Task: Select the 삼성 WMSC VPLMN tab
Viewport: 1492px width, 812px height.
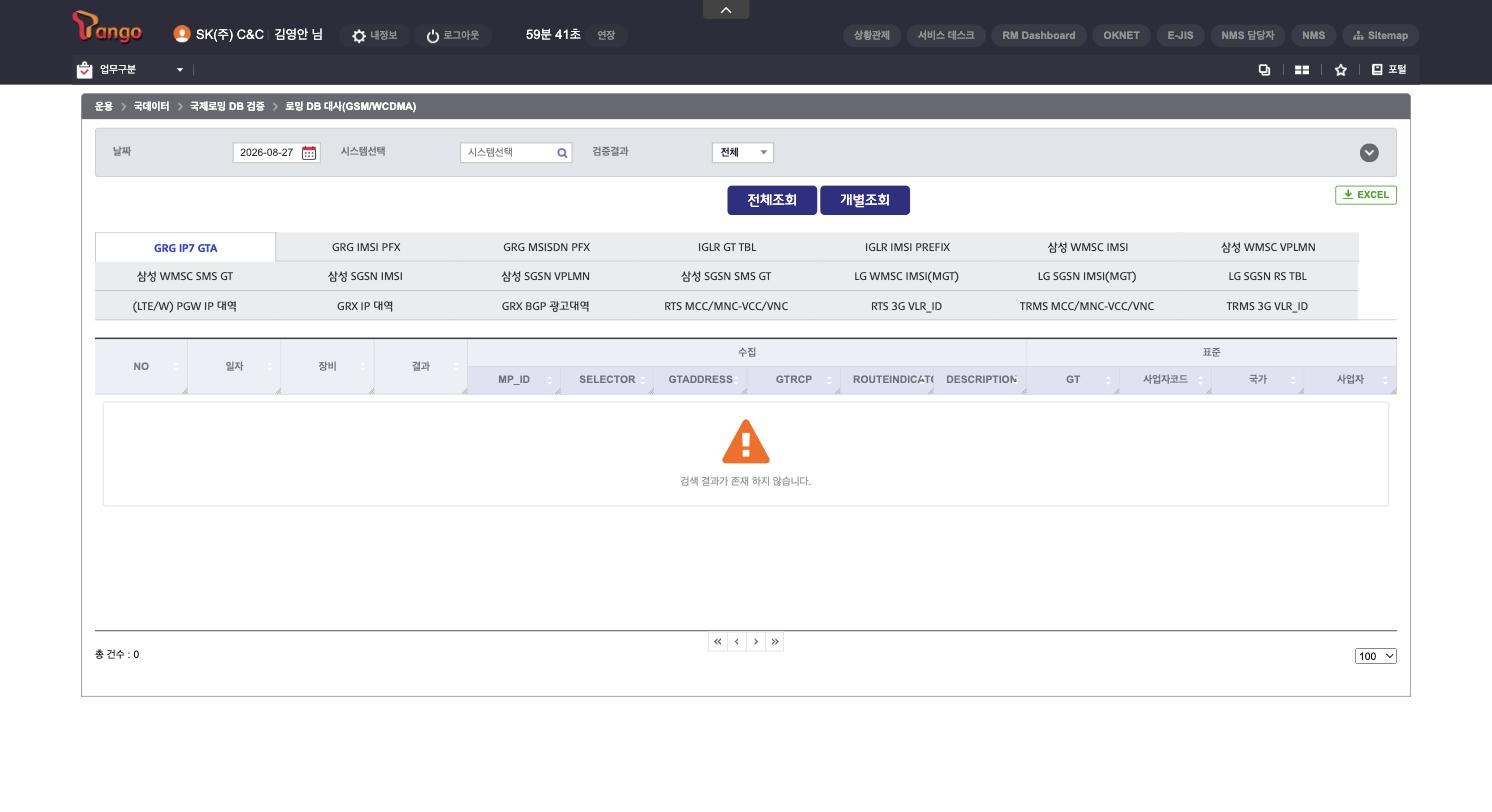Action: point(1268,247)
